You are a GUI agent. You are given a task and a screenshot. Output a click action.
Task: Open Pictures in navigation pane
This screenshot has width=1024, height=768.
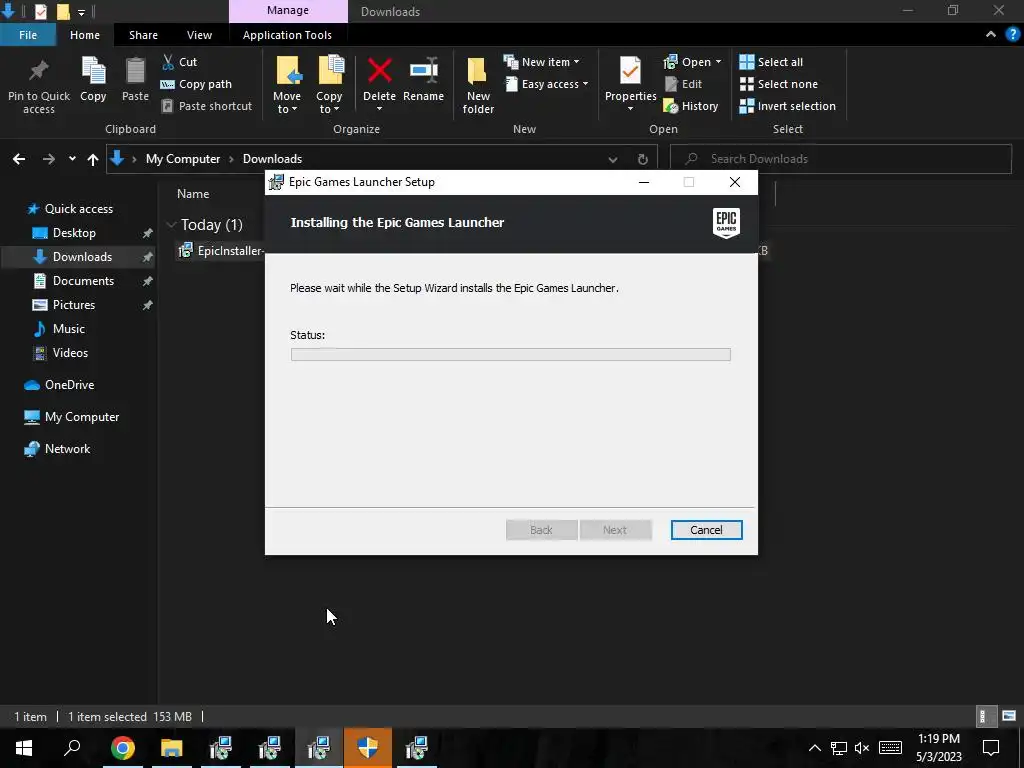74,305
